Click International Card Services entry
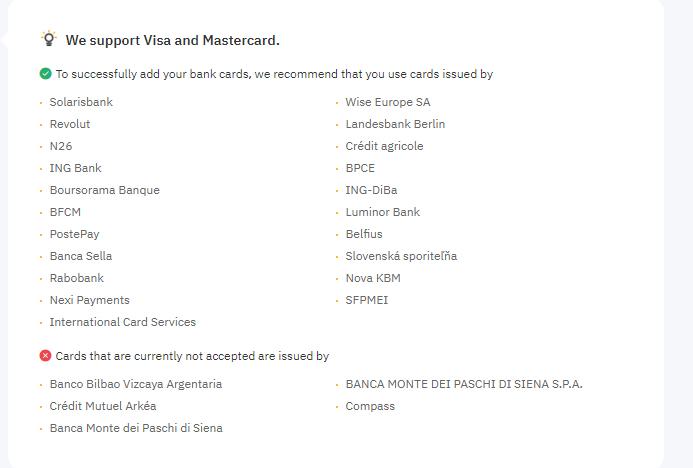Image resolution: width=693 pixels, height=468 pixels. [122, 322]
